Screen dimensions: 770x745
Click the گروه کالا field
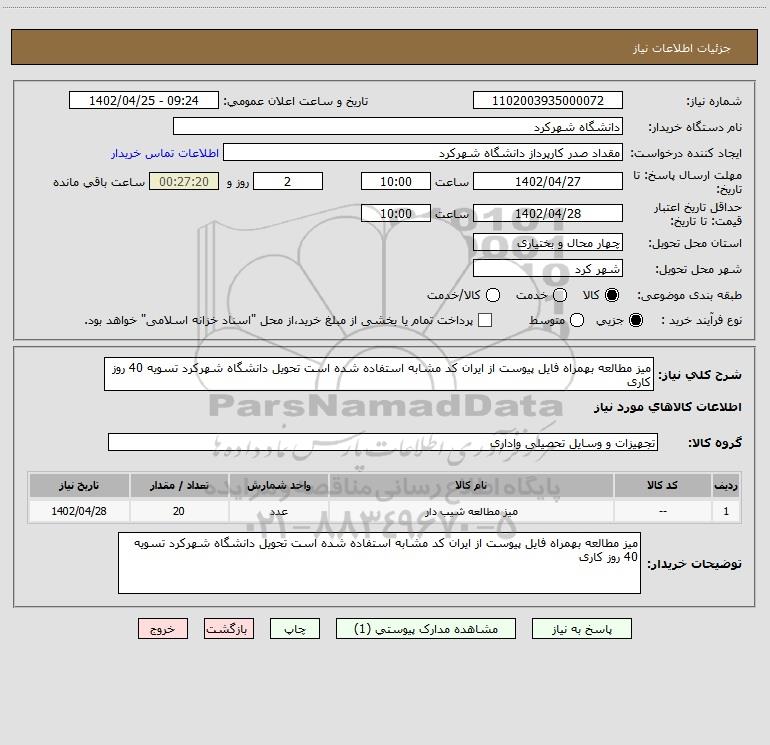click(x=383, y=442)
